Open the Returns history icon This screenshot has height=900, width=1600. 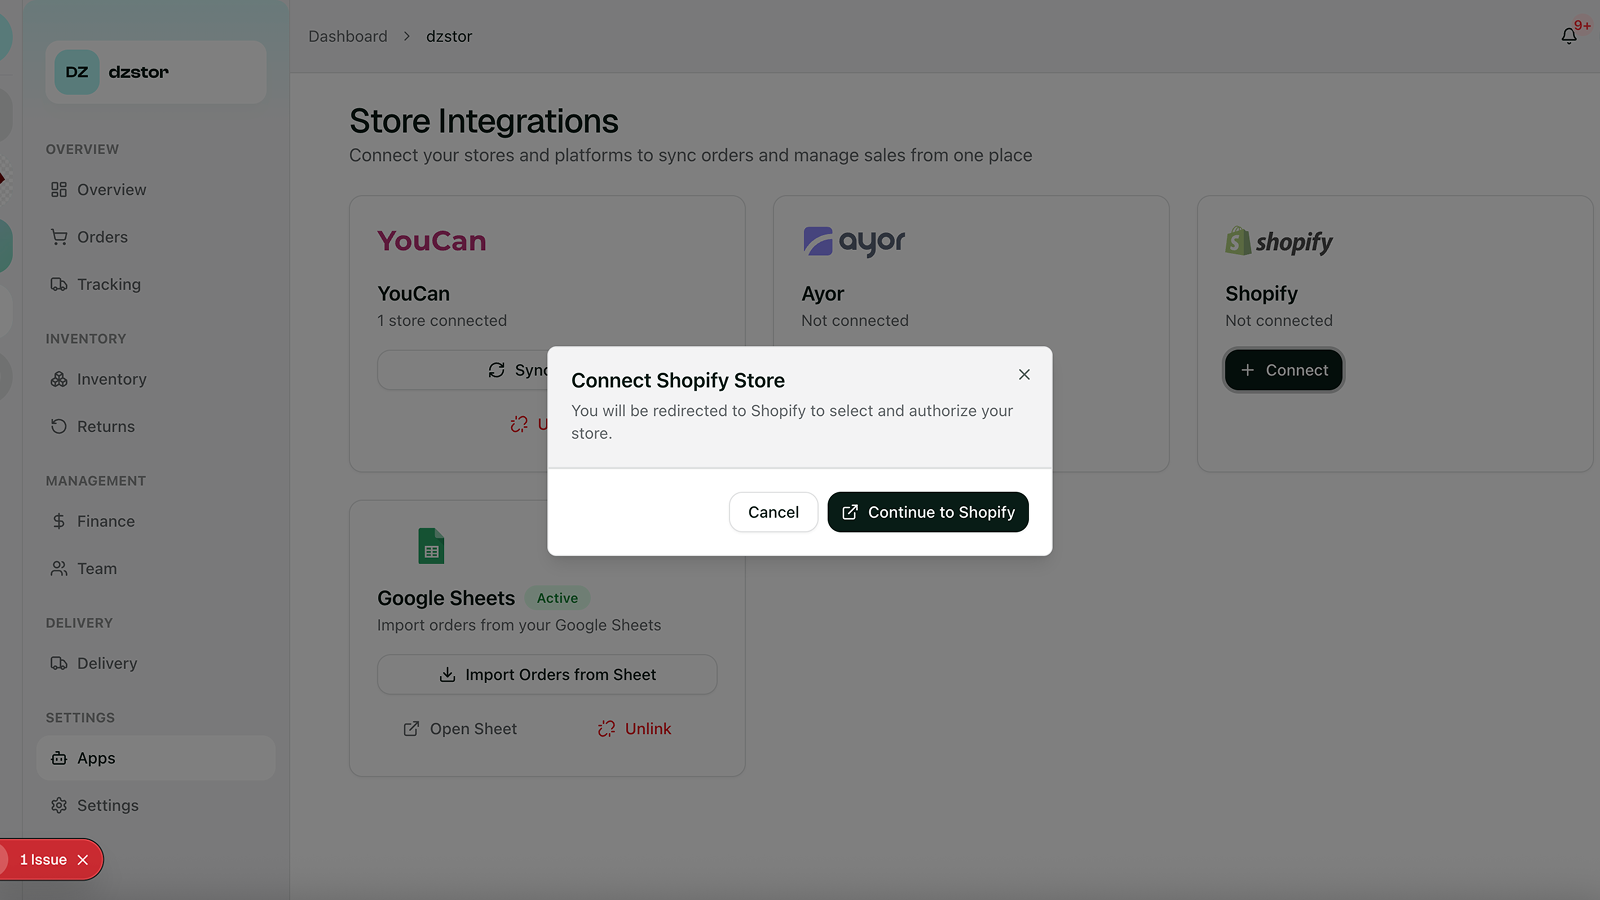click(61, 426)
